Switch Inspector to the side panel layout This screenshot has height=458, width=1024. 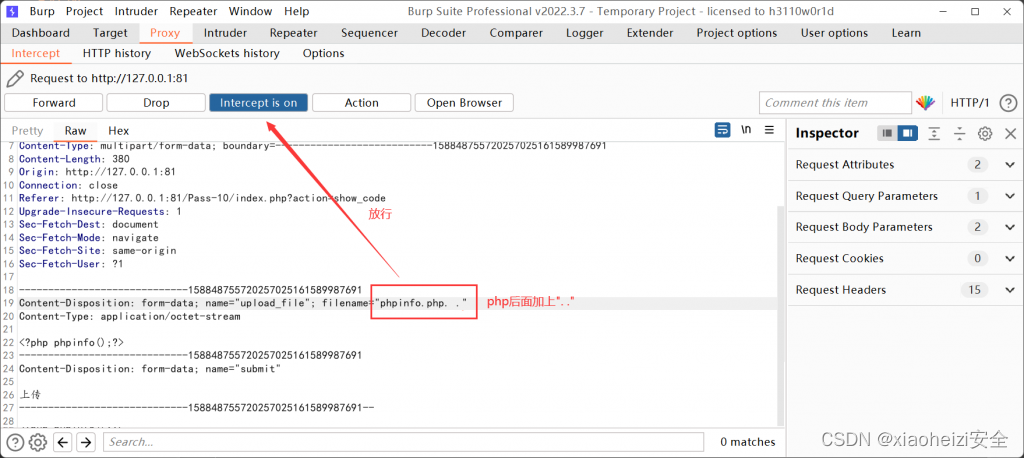(907, 133)
